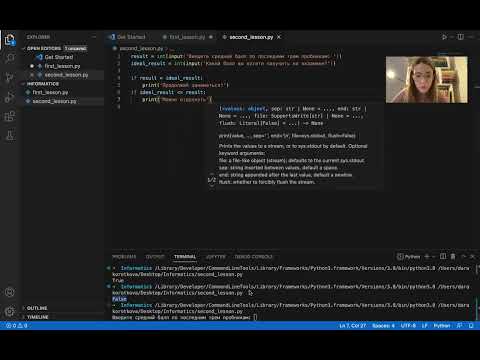Open the Output panel tab
The height and width of the screenshot is (360, 480).
155,257
